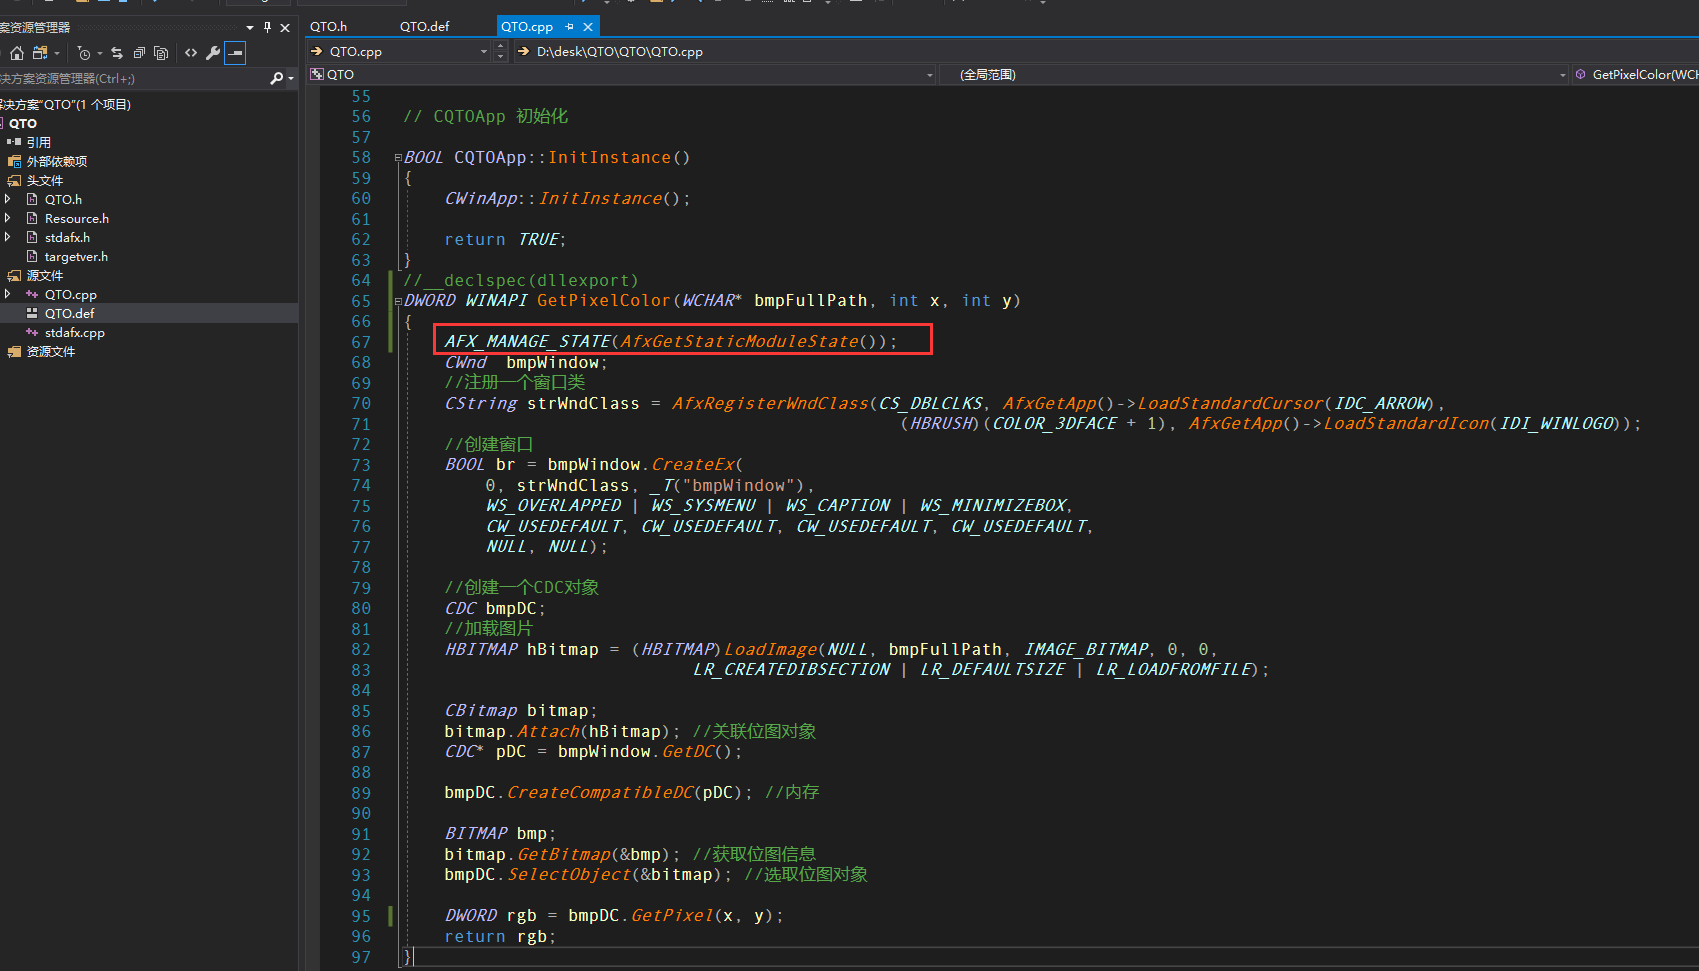The width and height of the screenshot is (1699, 971).
Task: Expand the QTO.cpp tree node arrow
Action: pyautogui.click(x=8, y=294)
